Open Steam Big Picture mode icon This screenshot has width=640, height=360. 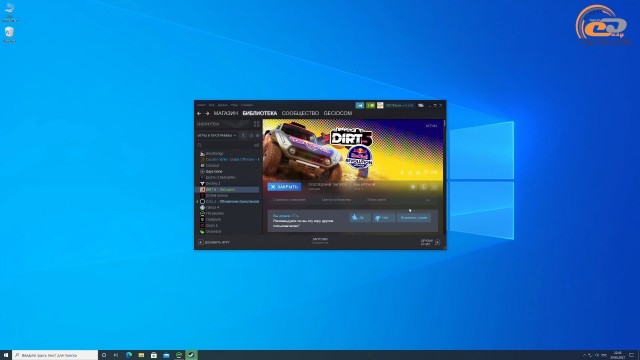click(420, 105)
